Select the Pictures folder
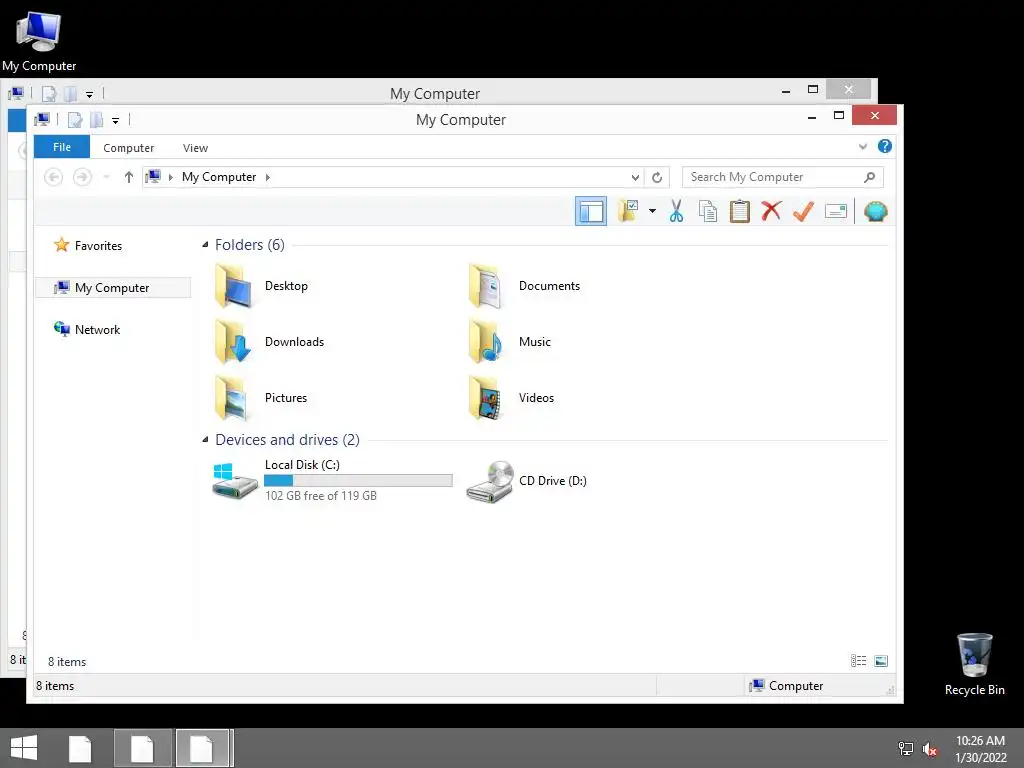 (261, 398)
